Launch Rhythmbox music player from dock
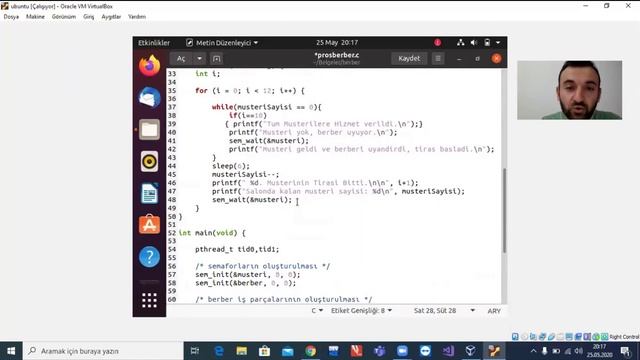This screenshot has width=640, height=360. [149, 161]
